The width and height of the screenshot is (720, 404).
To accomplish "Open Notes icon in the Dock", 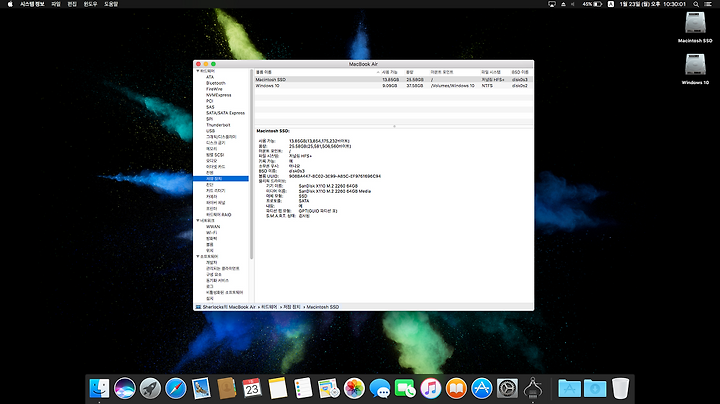I will click(278, 388).
